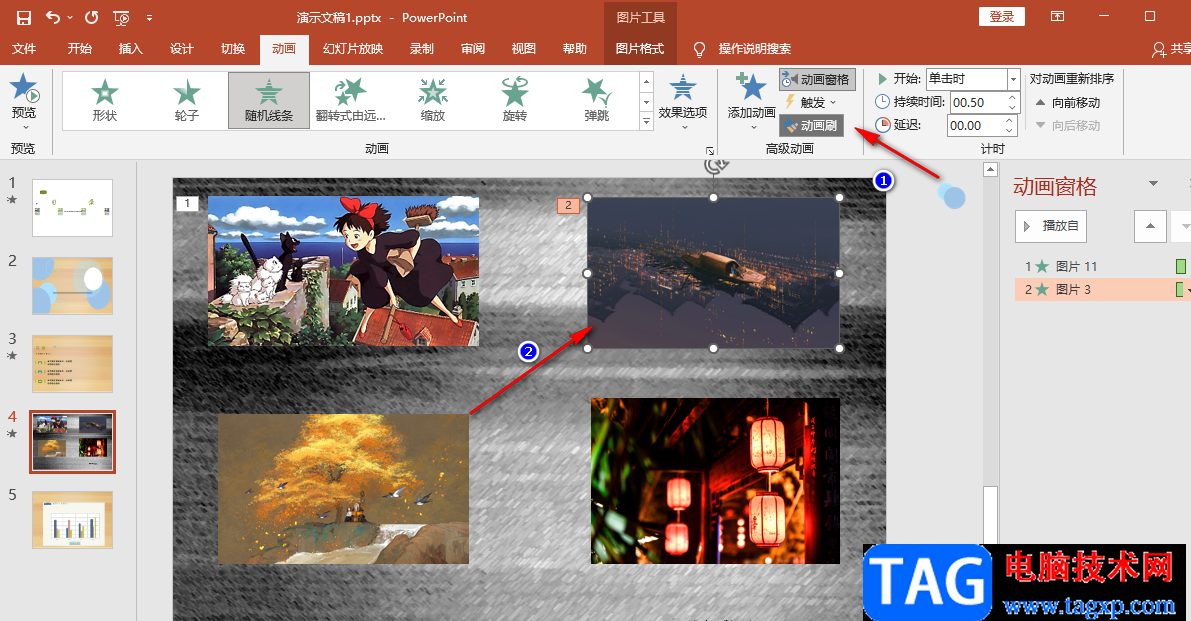Preview the animation with the star icon
This screenshot has height=621, width=1191.
[24, 89]
